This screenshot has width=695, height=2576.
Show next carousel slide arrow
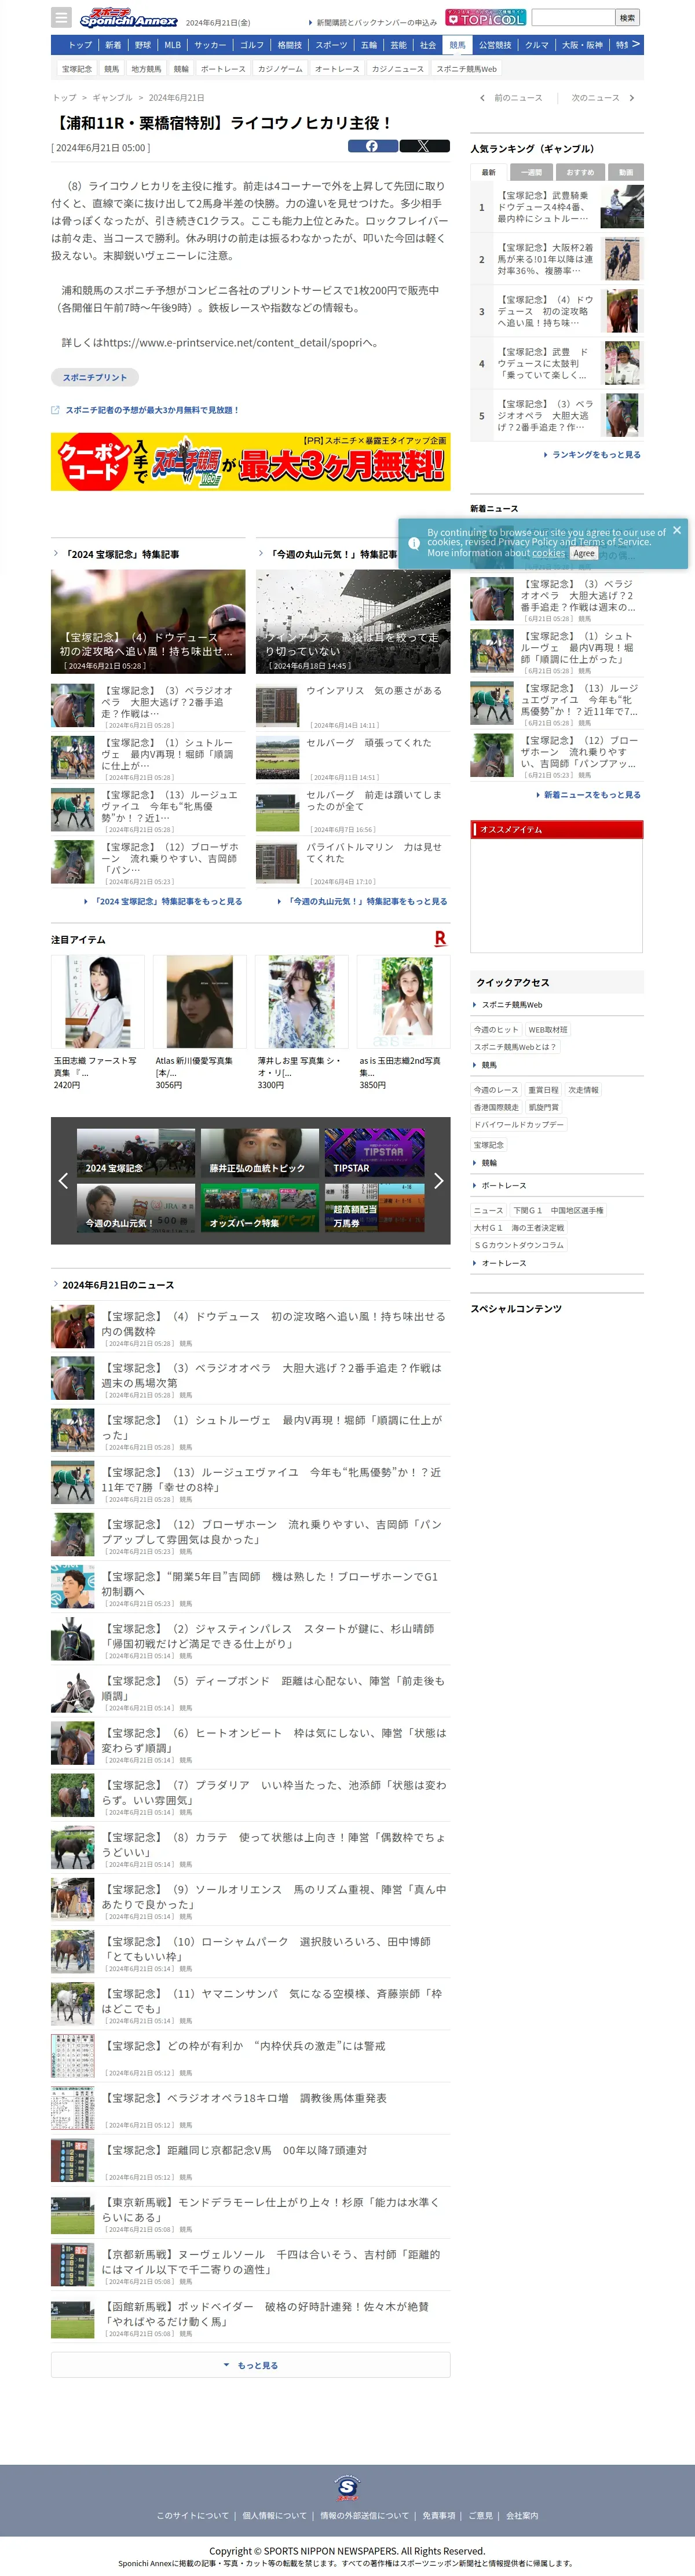tap(438, 1180)
